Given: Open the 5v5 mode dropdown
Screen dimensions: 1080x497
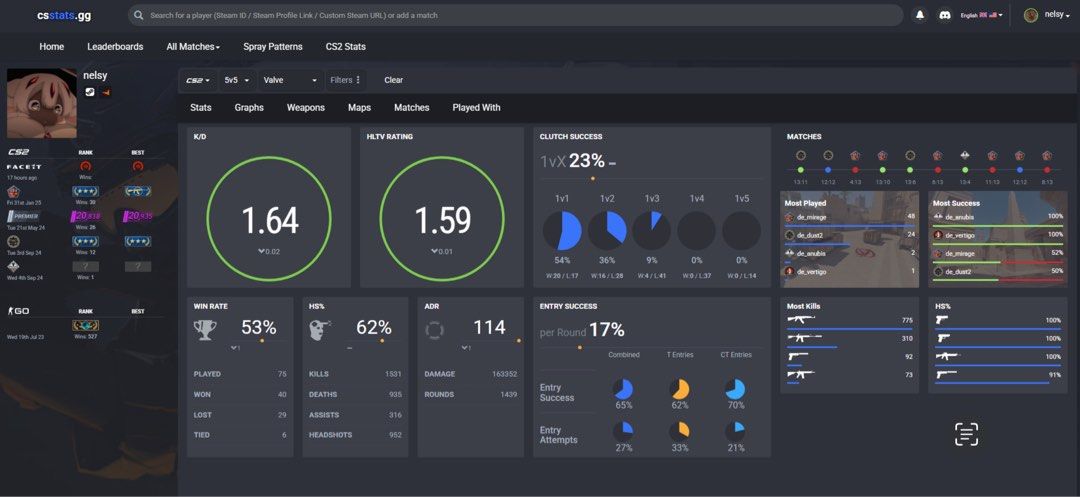Looking at the screenshot, I should pyautogui.click(x=238, y=80).
